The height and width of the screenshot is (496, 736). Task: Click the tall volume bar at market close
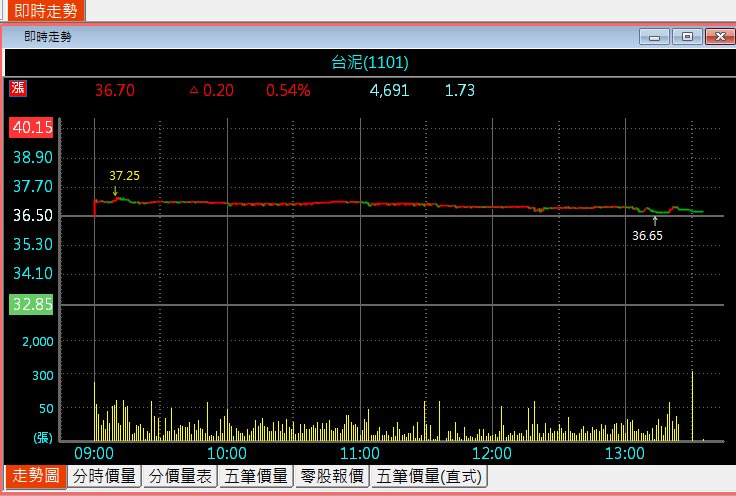coord(692,405)
